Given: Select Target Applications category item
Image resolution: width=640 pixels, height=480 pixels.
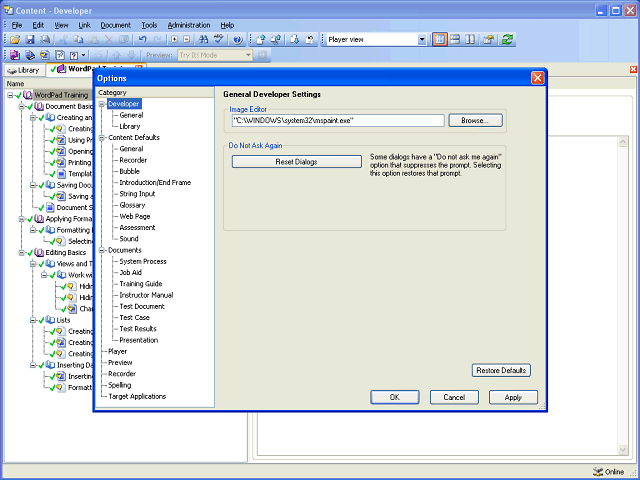Looking at the screenshot, I should click(x=137, y=396).
